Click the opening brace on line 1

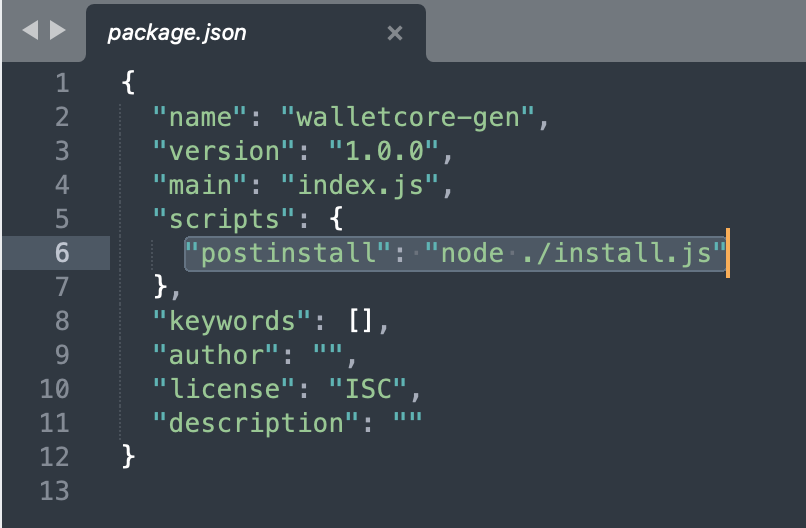coord(127,83)
